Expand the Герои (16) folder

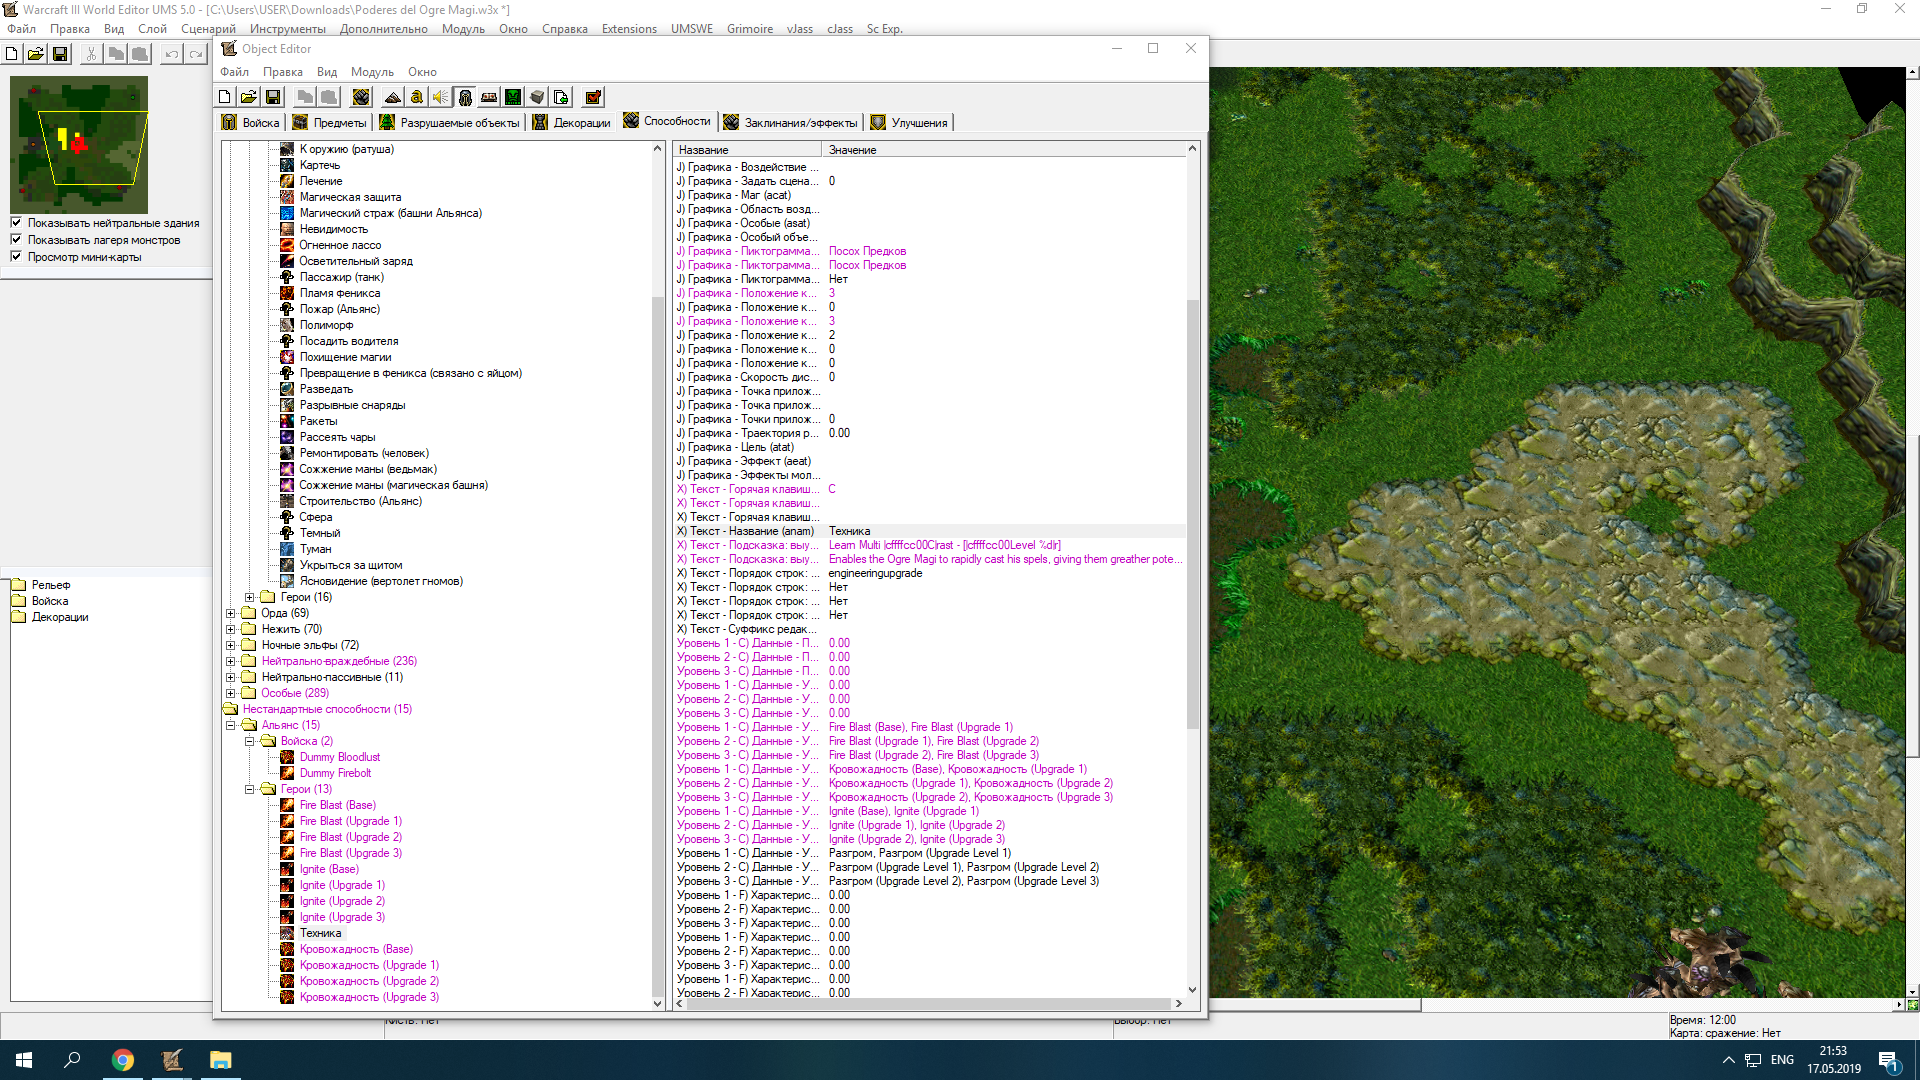[250, 597]
